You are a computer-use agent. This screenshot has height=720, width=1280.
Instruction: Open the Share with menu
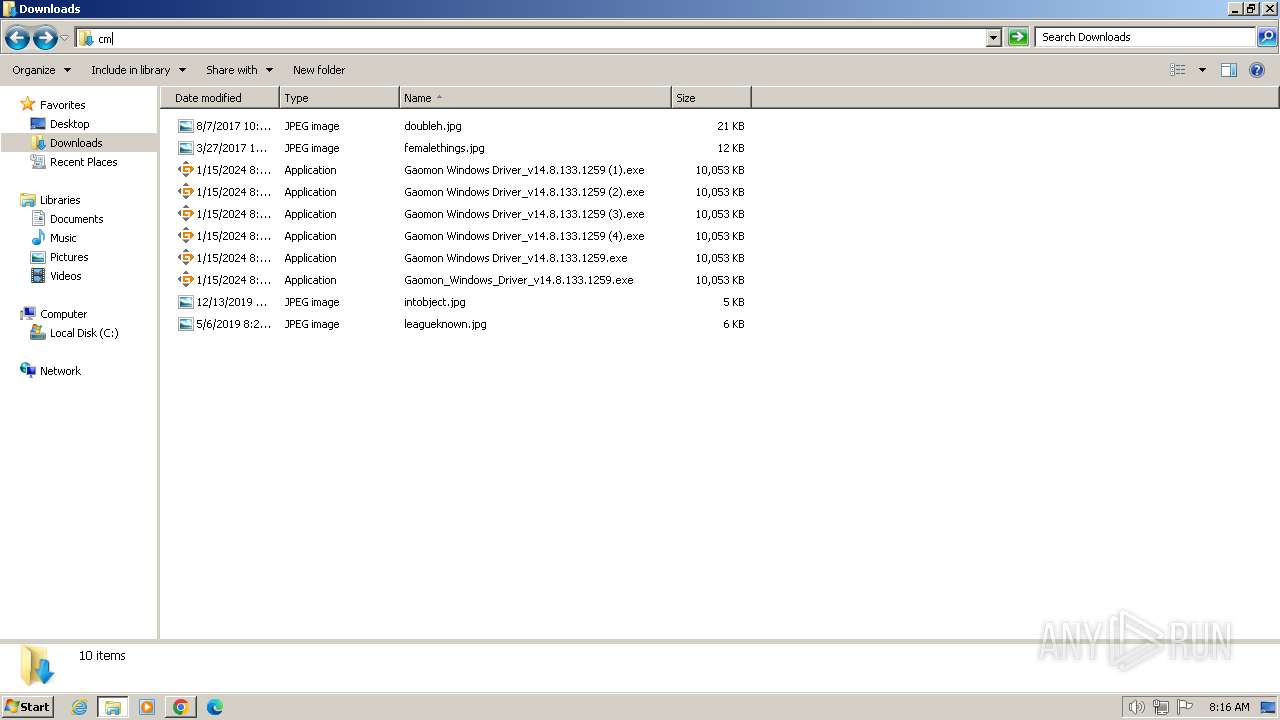tap(239, 70)
